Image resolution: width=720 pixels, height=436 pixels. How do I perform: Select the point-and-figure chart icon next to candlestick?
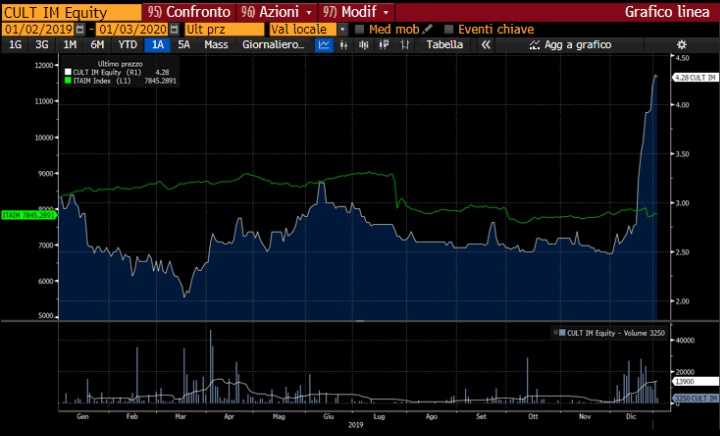tap(384, 45)
